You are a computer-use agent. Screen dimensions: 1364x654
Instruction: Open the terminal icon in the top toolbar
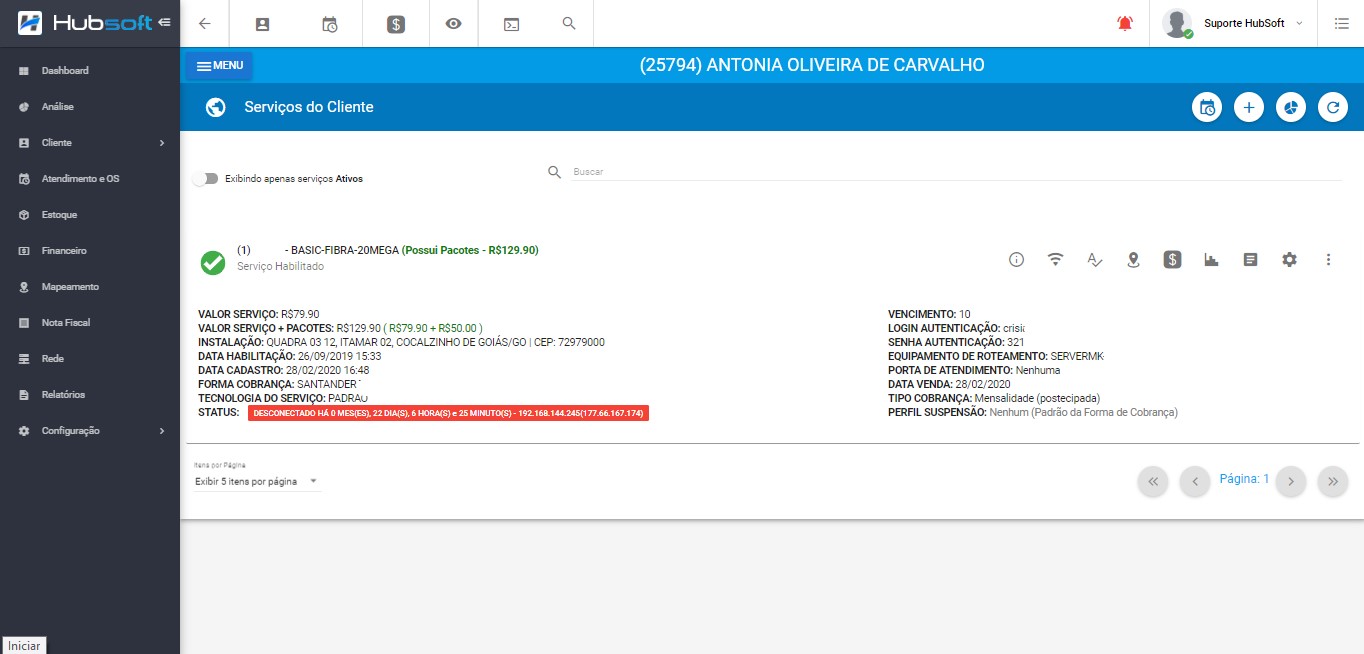coord(511,24)
